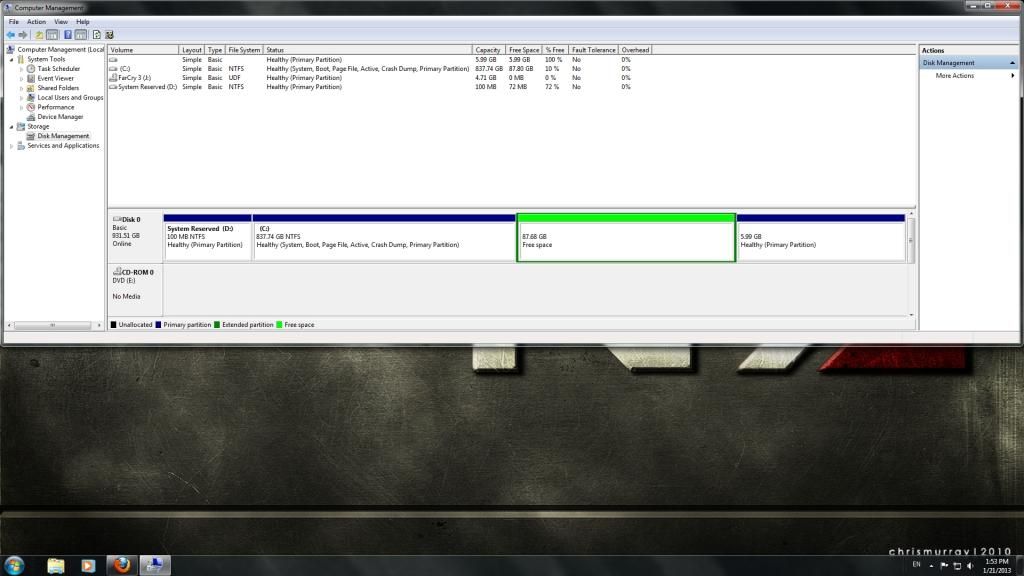Open the Action menu
1024x576 pixels.
tap(37, 22)
